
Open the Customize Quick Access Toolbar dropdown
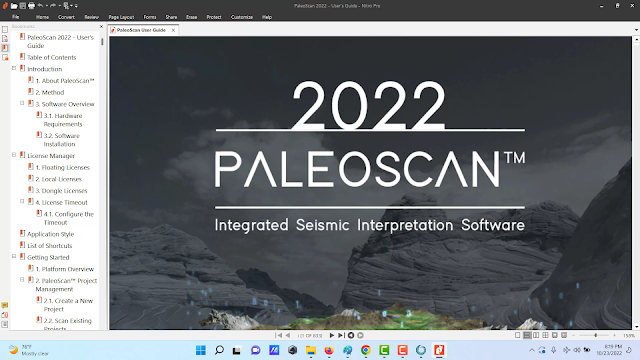(76, 6)
